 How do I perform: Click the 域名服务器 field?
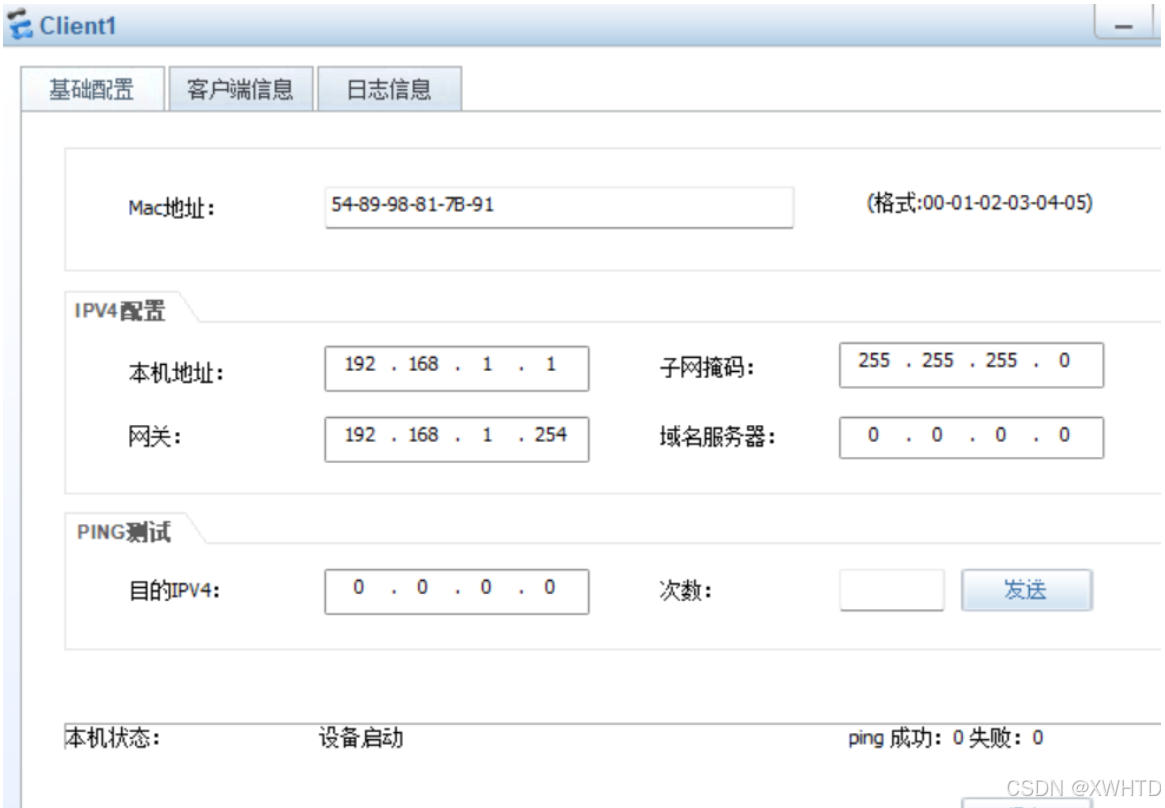click(971, 437)
